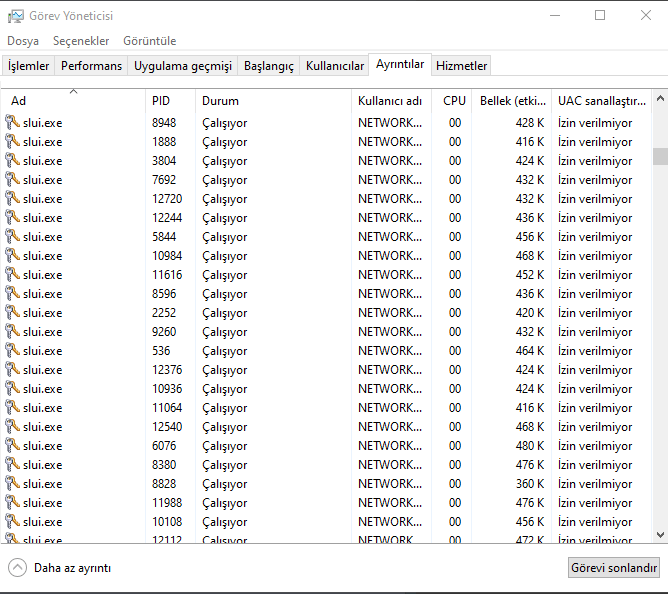The image size is (668, 594).
Task: Sort by the Durum column header
Action: coord(274,101)
